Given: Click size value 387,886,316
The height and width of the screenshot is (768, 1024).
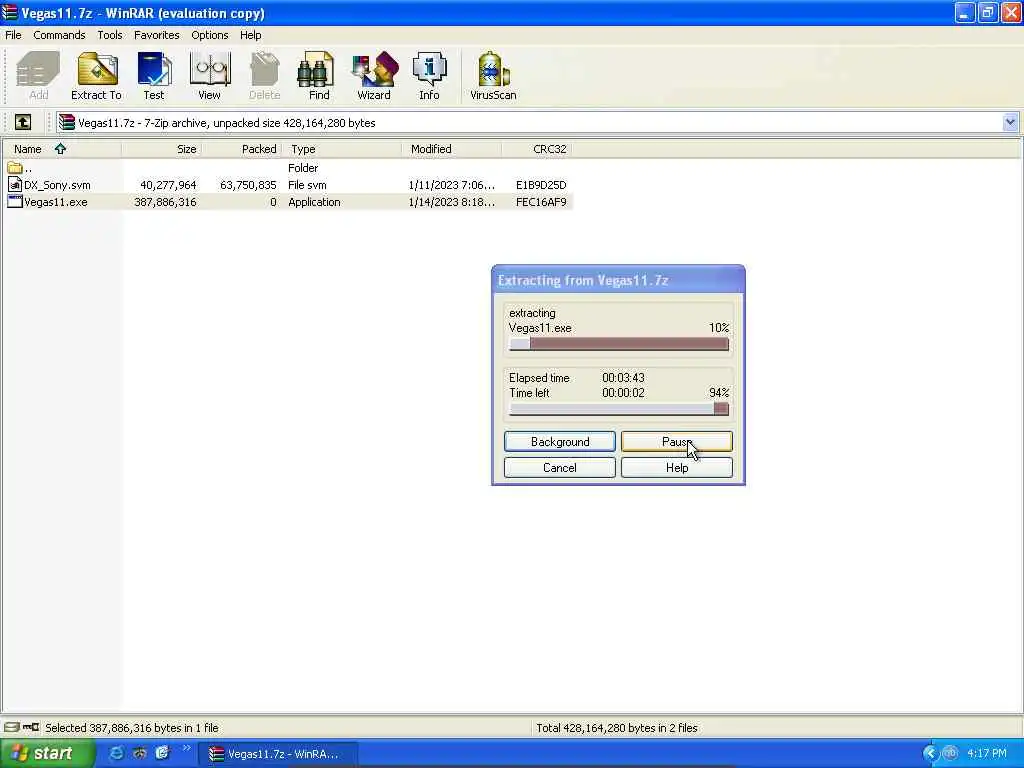Looking at the screenshot, I should click(x=165, y=202).
